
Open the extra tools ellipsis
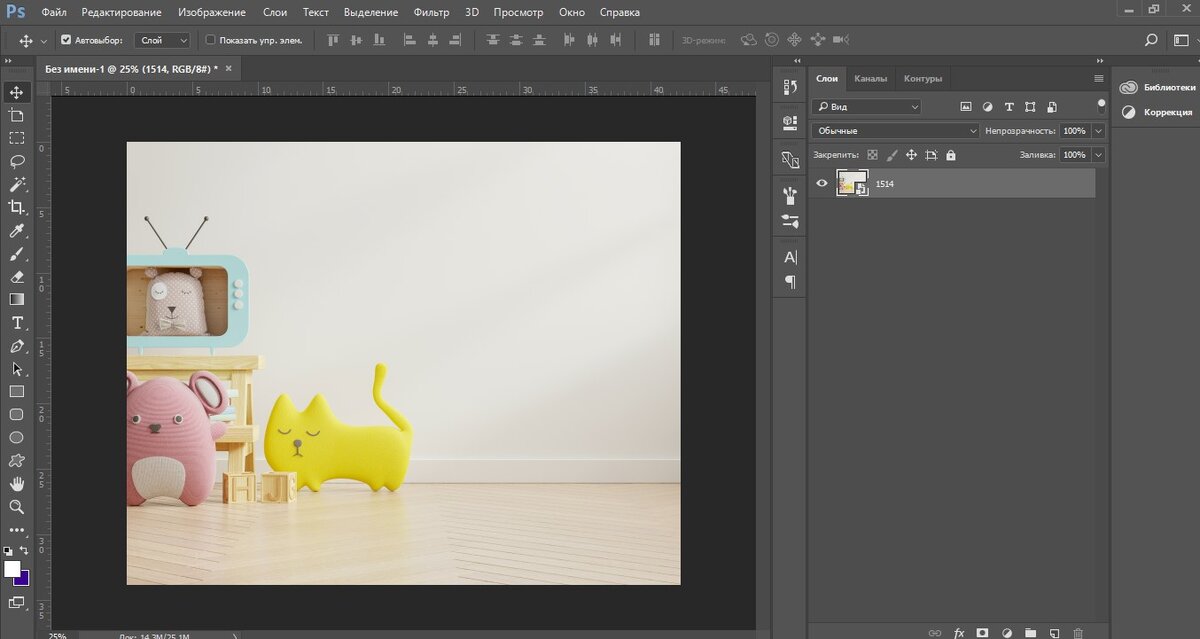[17, 530]
